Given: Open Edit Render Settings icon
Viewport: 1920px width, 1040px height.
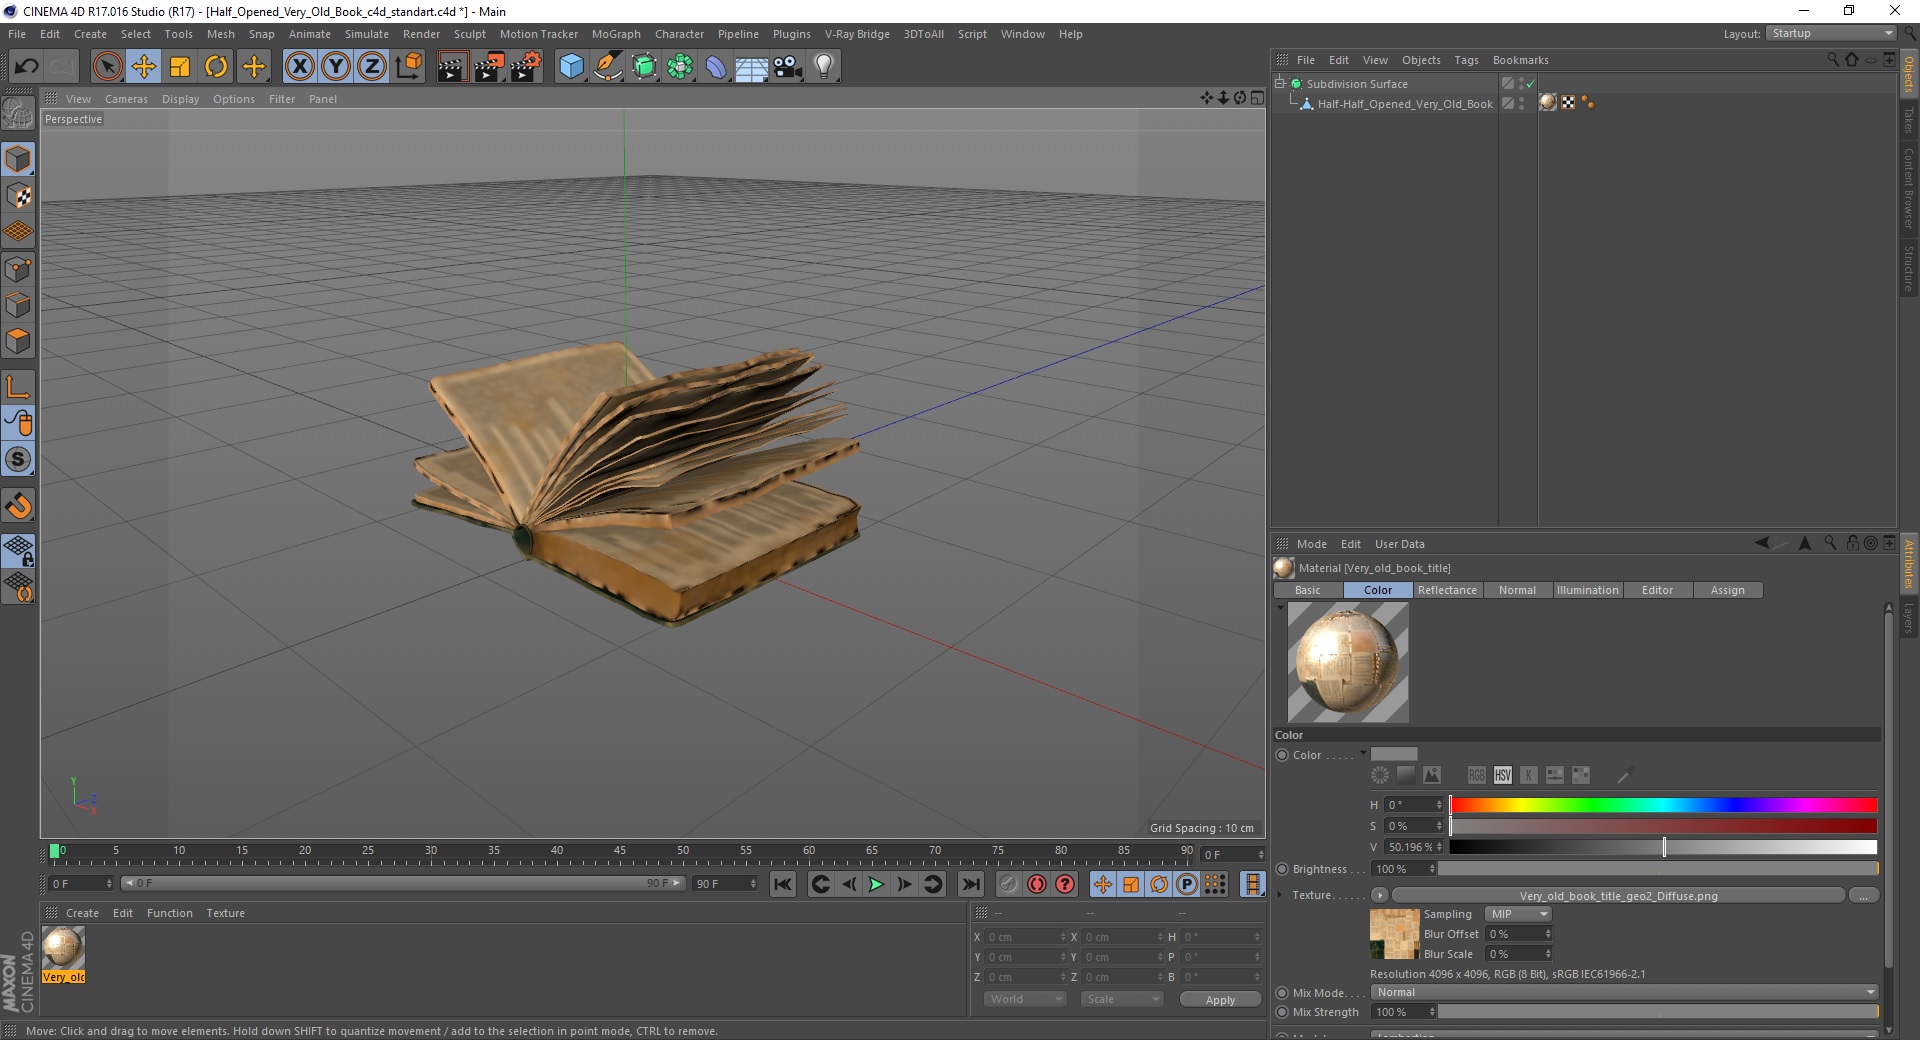Looking at the screenshot, I should pyautogui.click(x=526, y=67).
